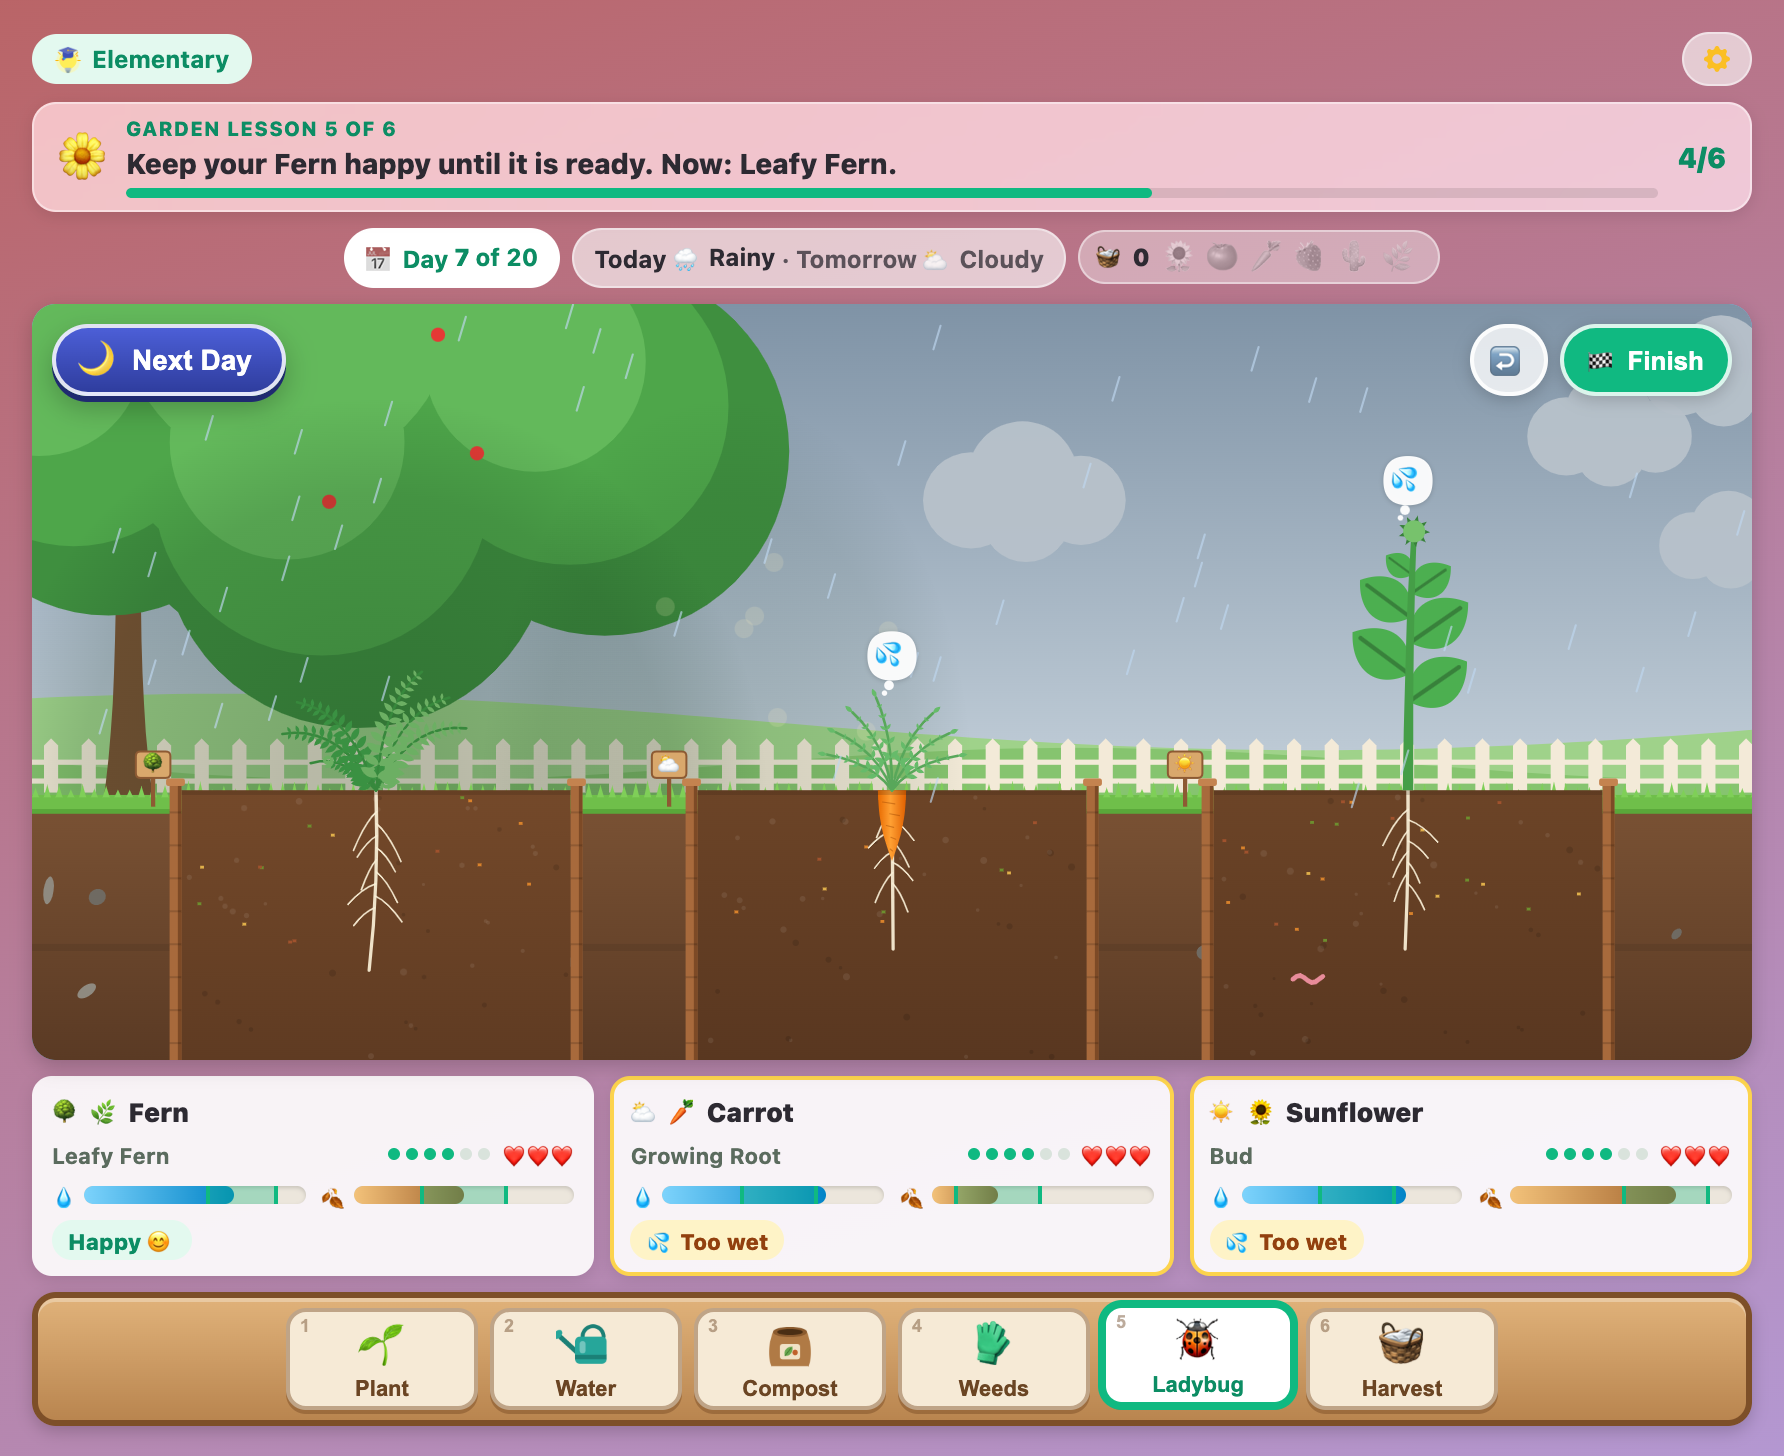This screenshot has width=1784, height=1456.
Task: Click the too-wet bubble above the carrot
Action: tap(891, 656)
